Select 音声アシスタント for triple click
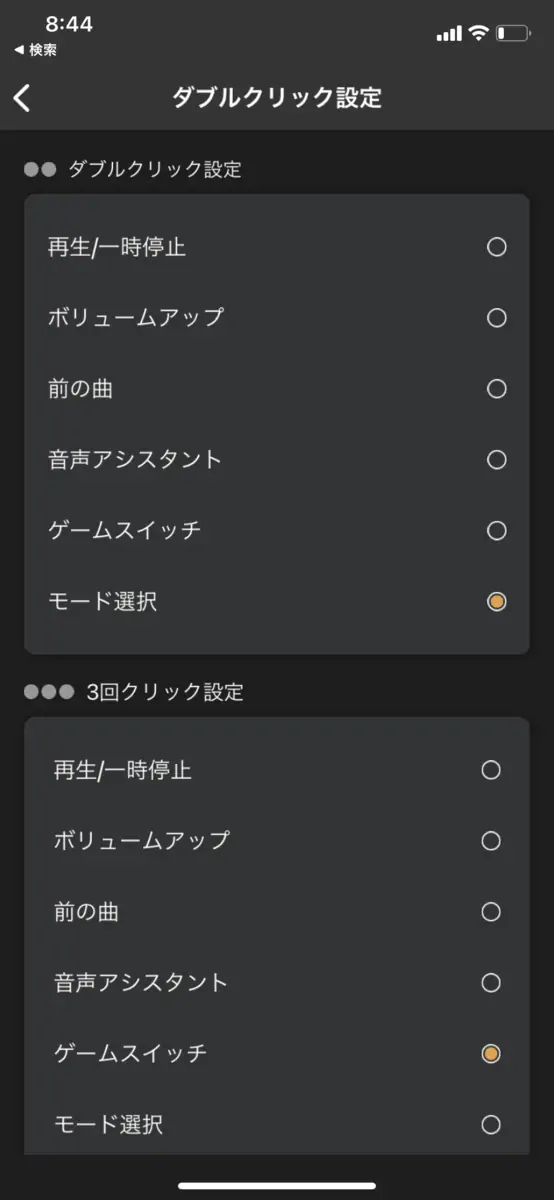The width and height of the screenshot is (554, 1200). pos(277,983)
